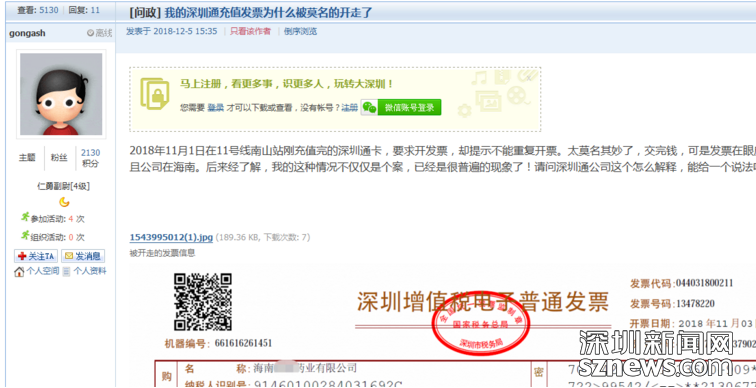Click the 参加活动: 4 次 text
The image size is (756, 388).
pyautogui.click(x=57, y=219)
